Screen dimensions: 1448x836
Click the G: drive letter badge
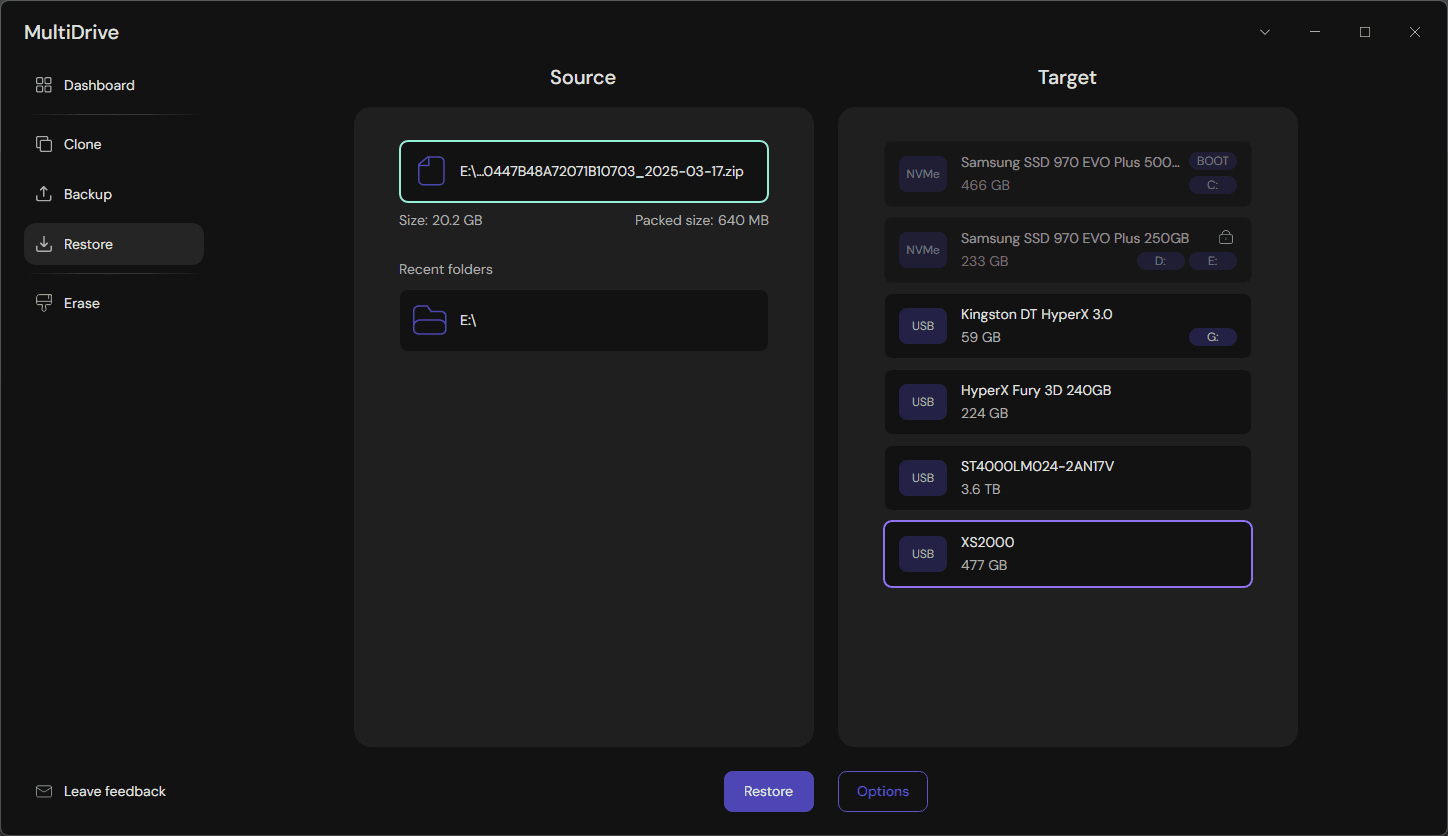pos(1212,338)
